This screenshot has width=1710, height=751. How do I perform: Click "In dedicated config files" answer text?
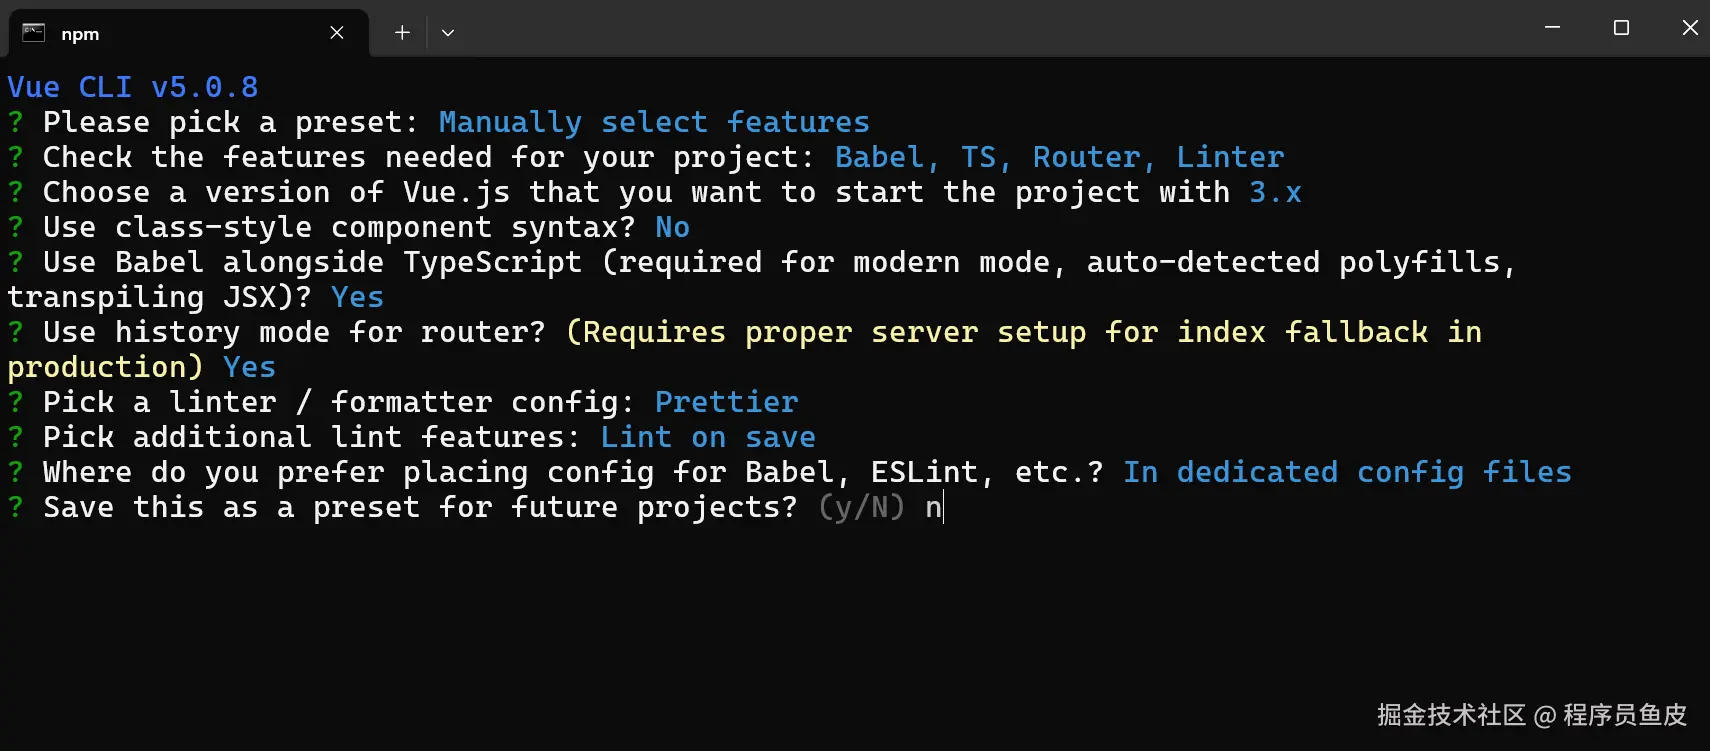[x=1347, y=472]
